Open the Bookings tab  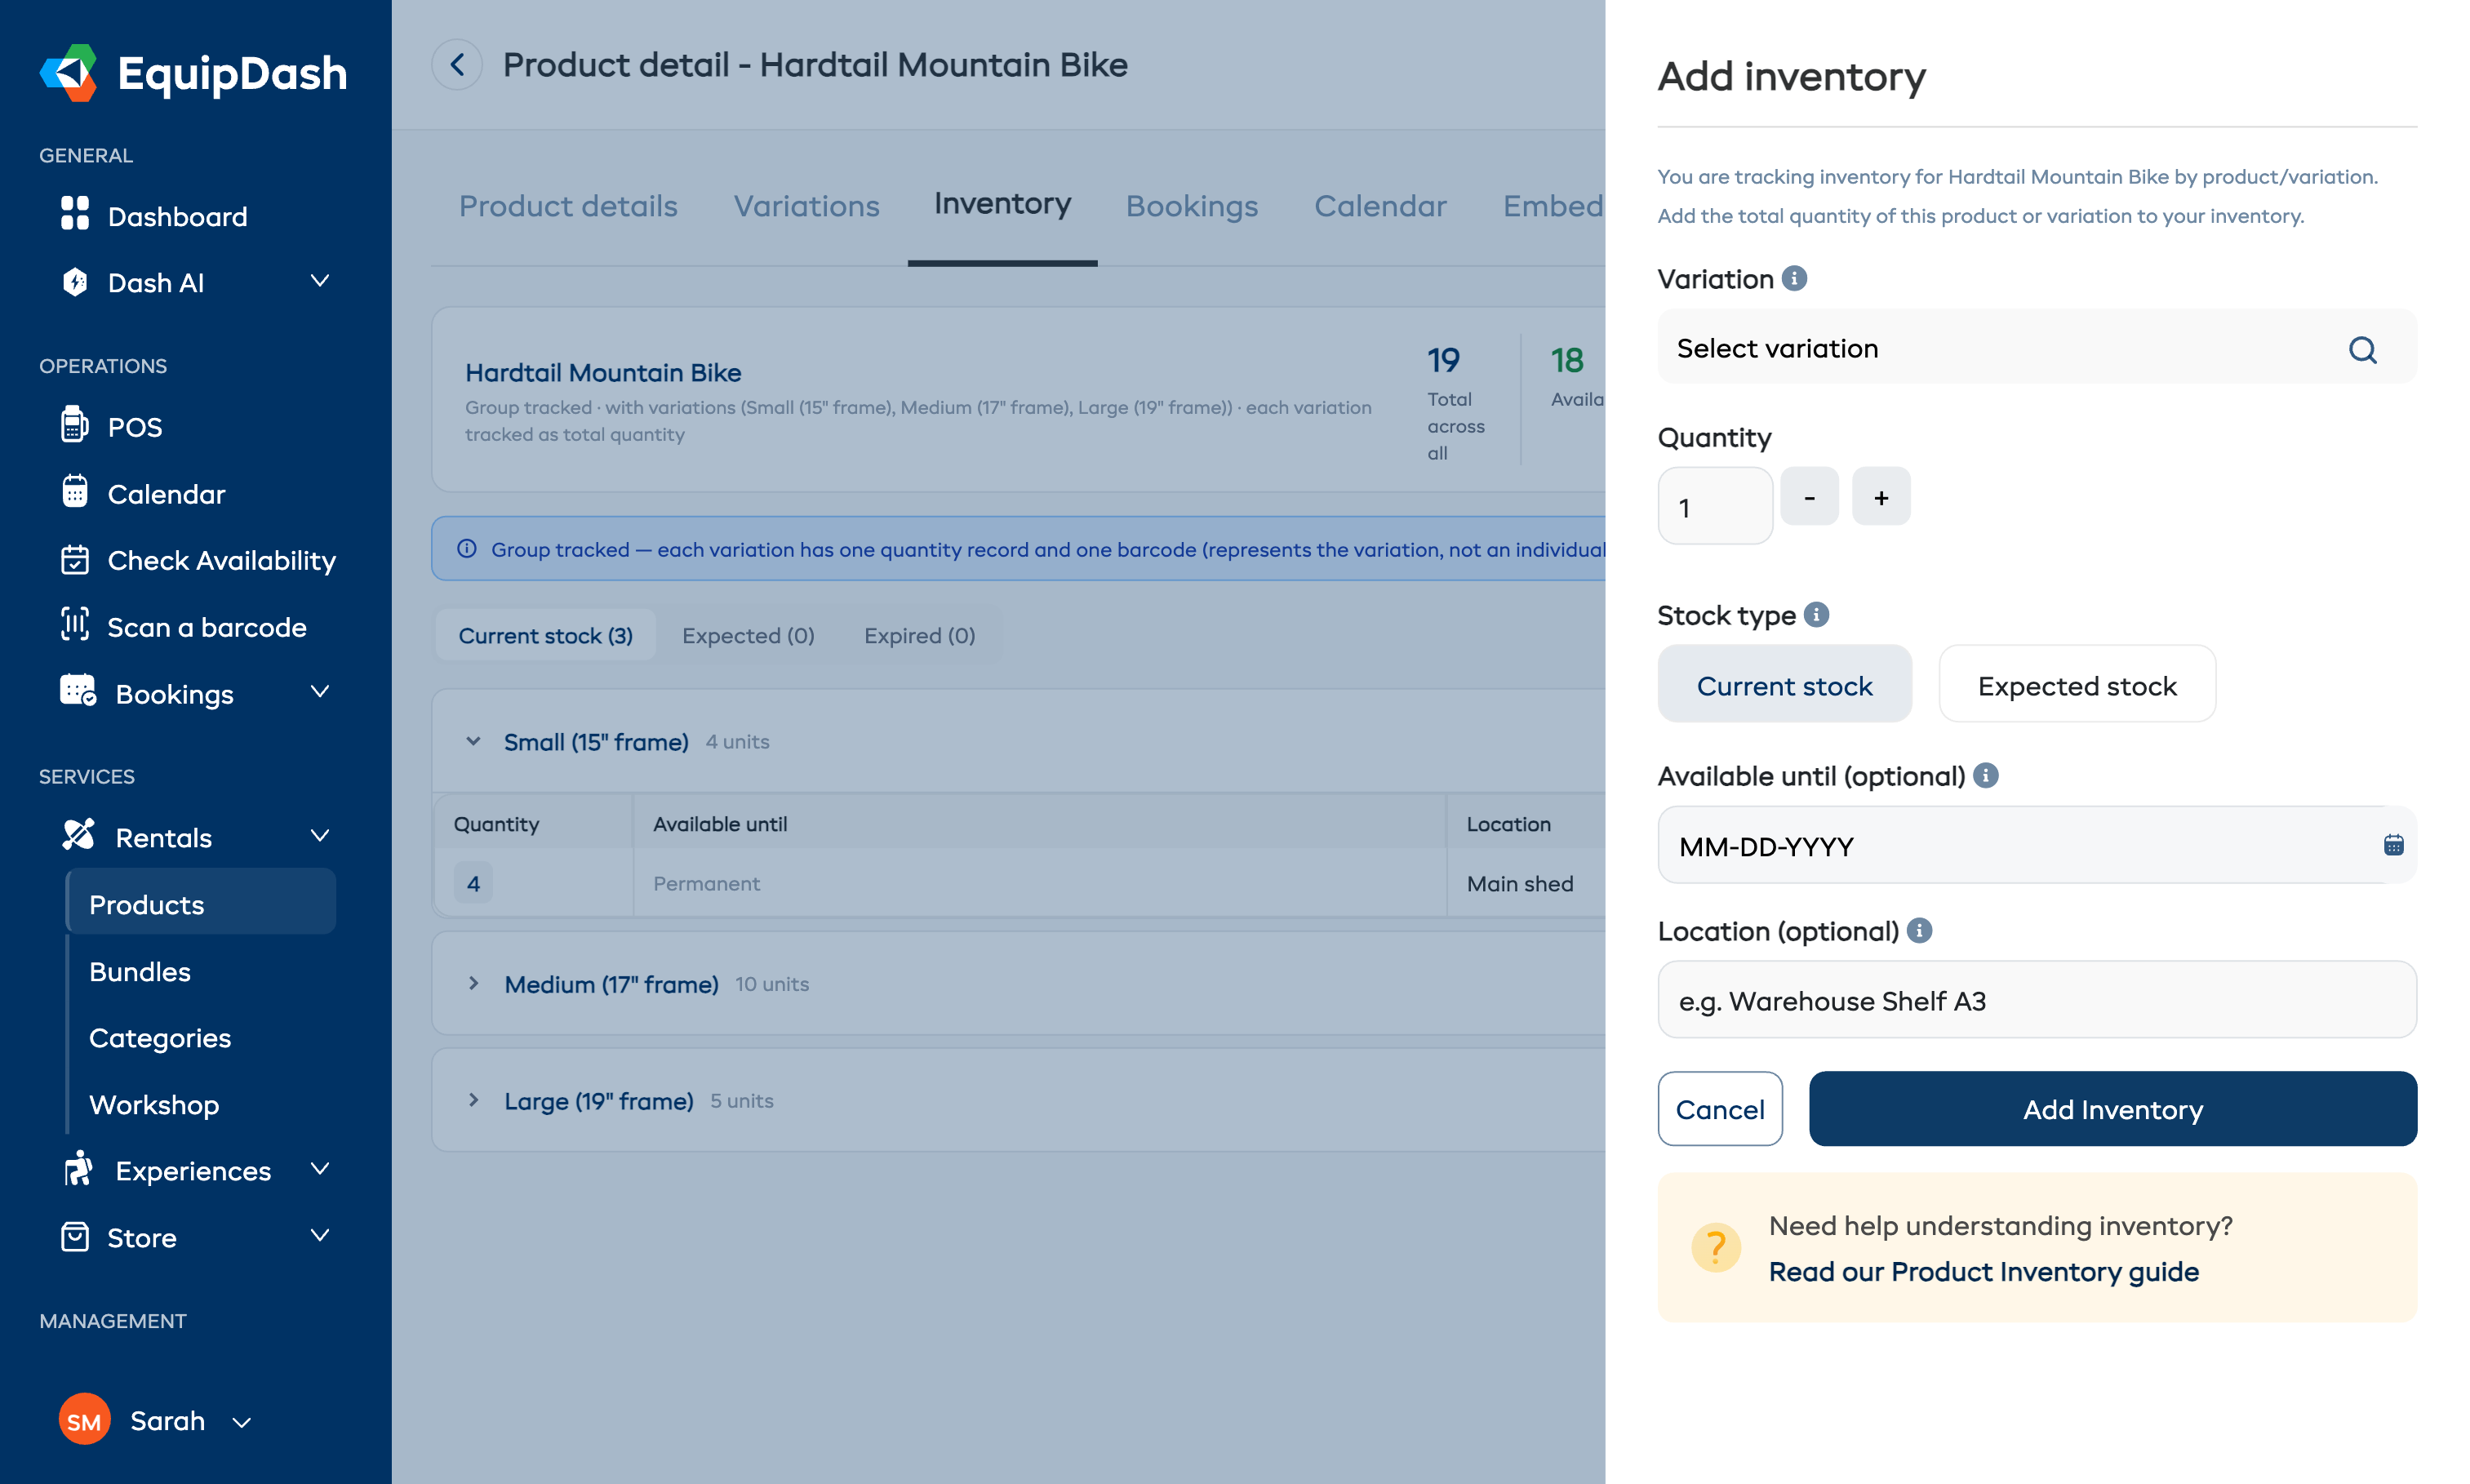(1192, 206)
